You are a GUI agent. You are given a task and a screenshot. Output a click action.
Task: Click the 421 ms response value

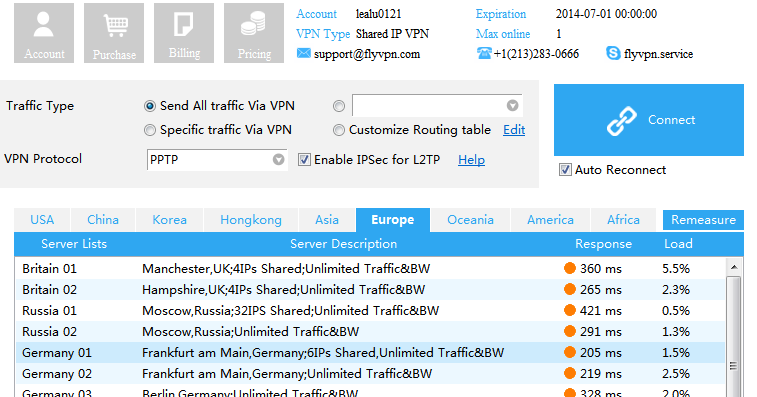[601, 311]
